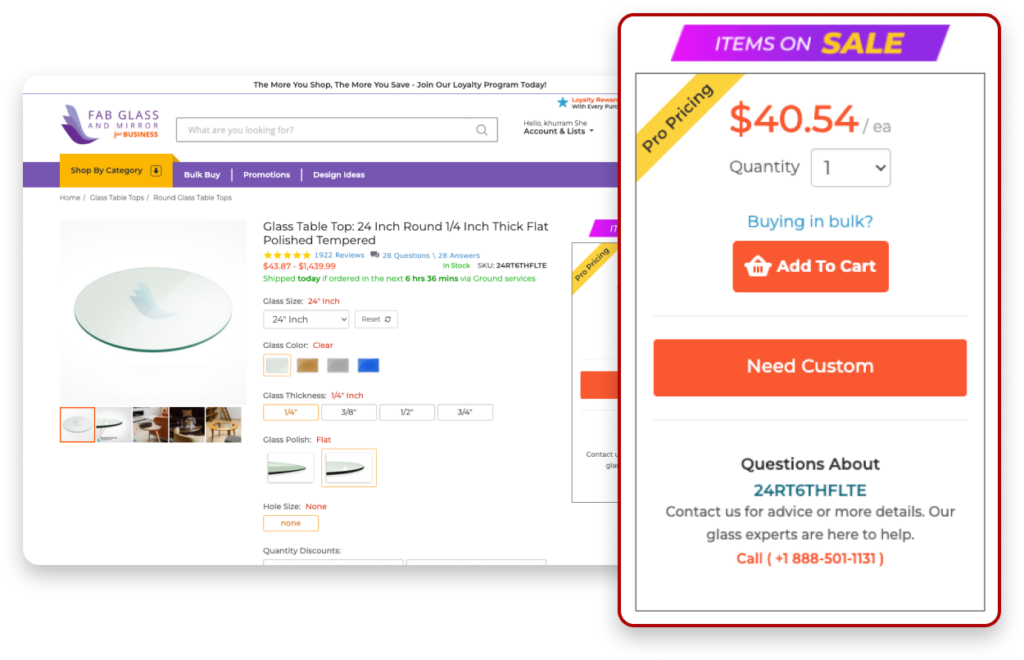The image size is (1024, 660).
Task: Click the search magnifier icon
Action: pyautogui.click(x=481, y=130)
